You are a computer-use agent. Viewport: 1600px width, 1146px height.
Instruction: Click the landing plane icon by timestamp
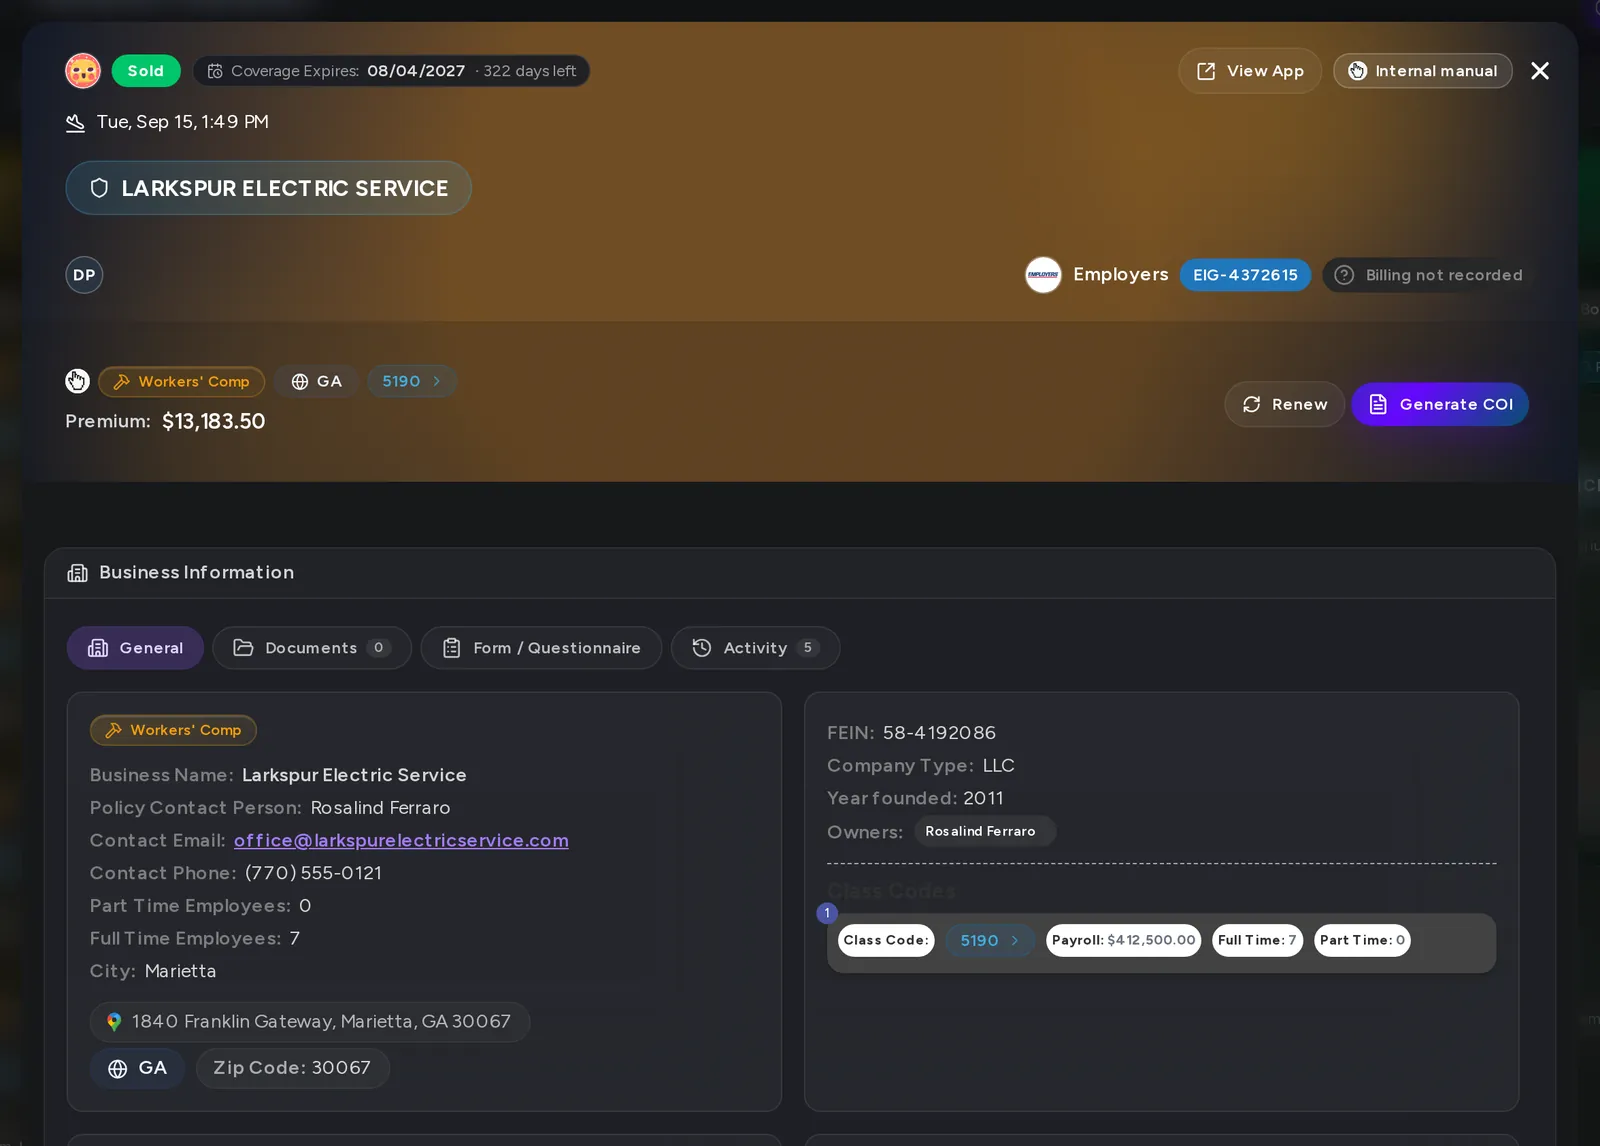75,122
